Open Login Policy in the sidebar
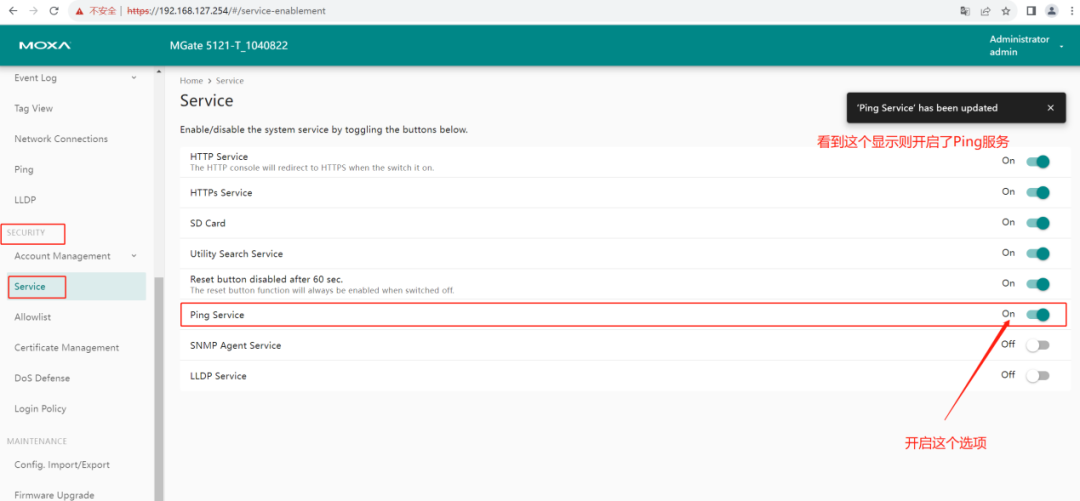Viewport: 1080px width, 501px height. [x=41, y=409]
